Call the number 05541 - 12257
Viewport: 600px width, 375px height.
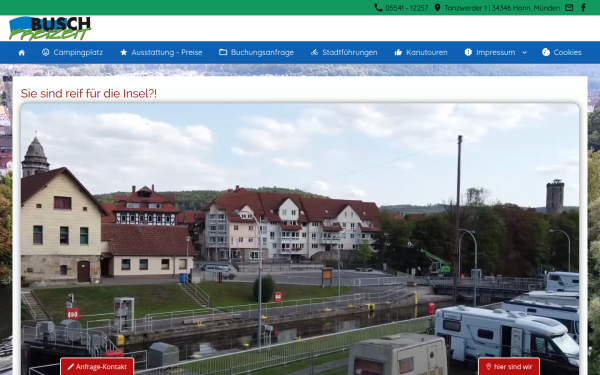[x=407, y=8]
